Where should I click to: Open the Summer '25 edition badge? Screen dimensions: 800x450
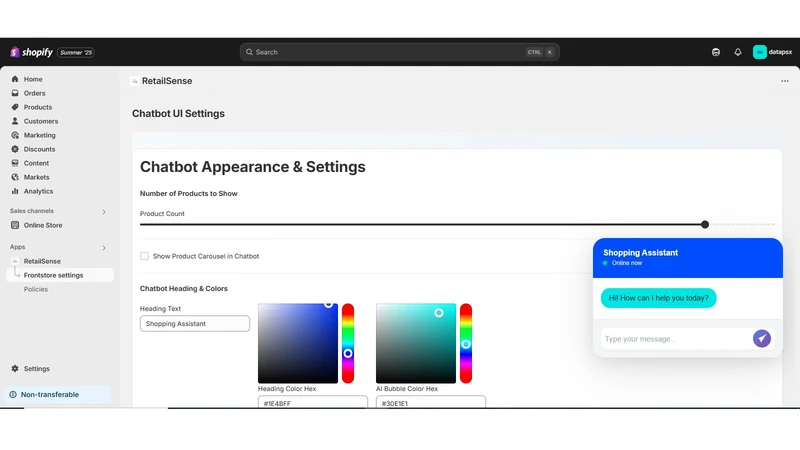(76, 53)
